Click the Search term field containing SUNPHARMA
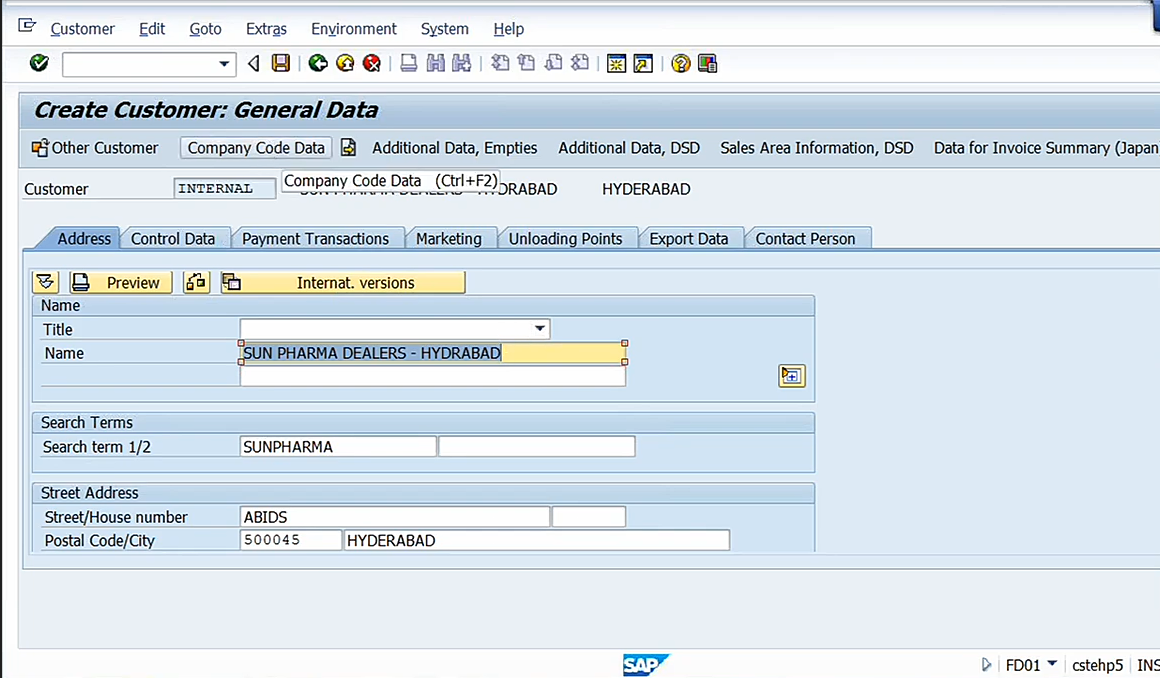The image size is (1160, 678). pos(338,446)
